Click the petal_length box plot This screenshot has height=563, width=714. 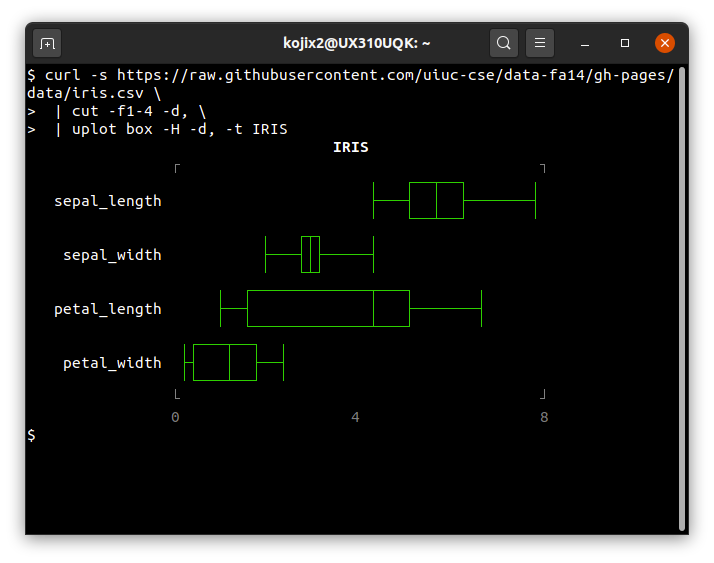click(351, 308)
